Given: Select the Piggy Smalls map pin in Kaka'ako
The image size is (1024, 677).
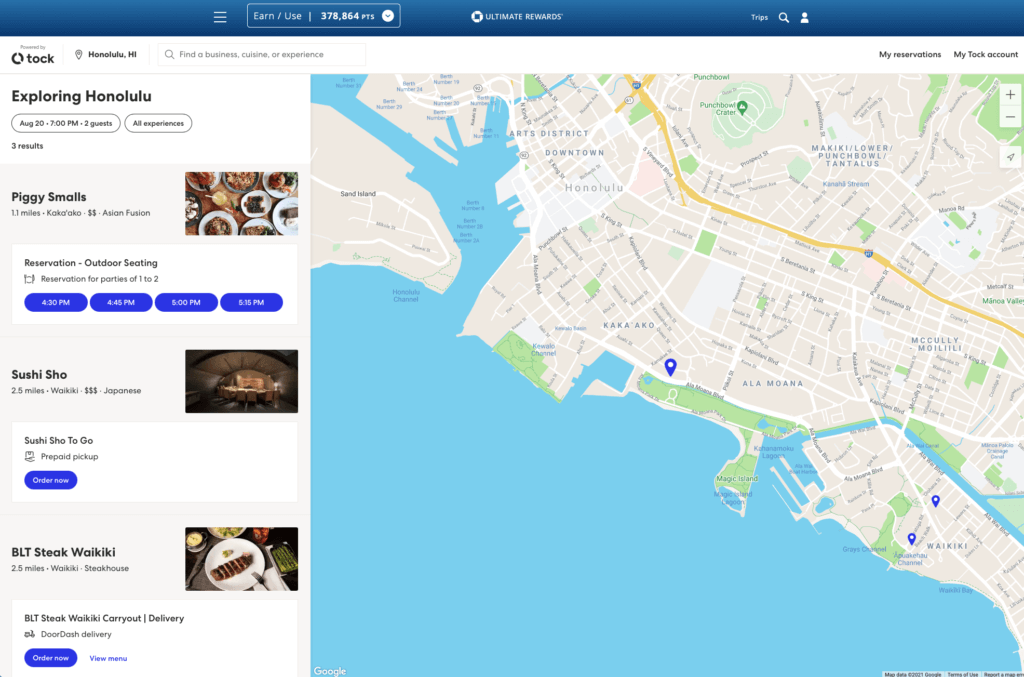Looking at the screenshot, I should [671, 367].
